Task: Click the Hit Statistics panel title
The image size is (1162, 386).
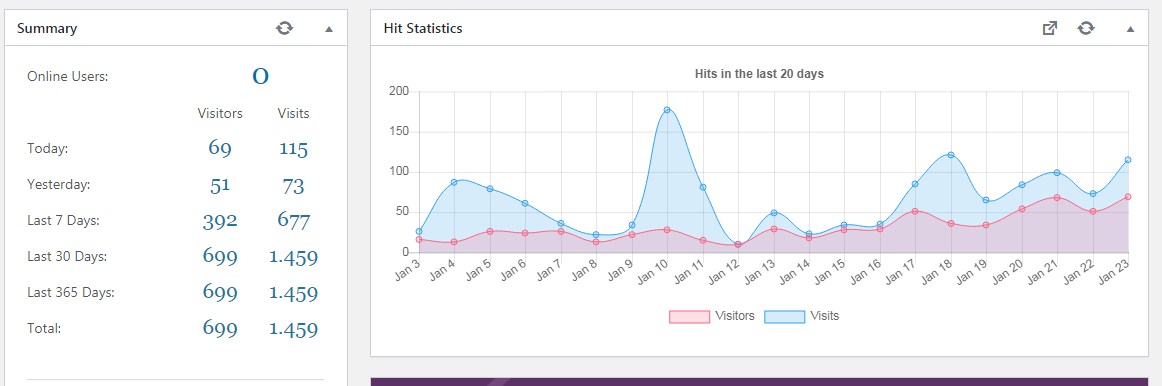Action: 423,29
